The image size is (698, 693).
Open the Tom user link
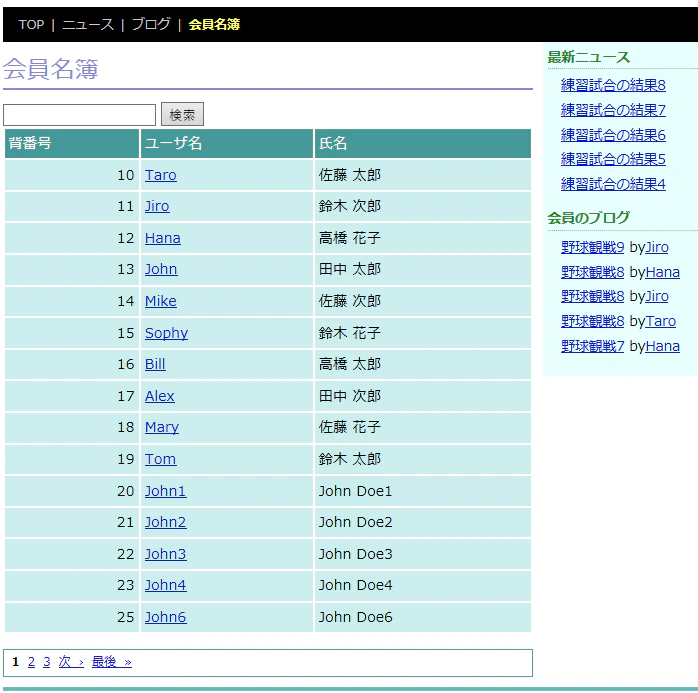tap(161, 459)
